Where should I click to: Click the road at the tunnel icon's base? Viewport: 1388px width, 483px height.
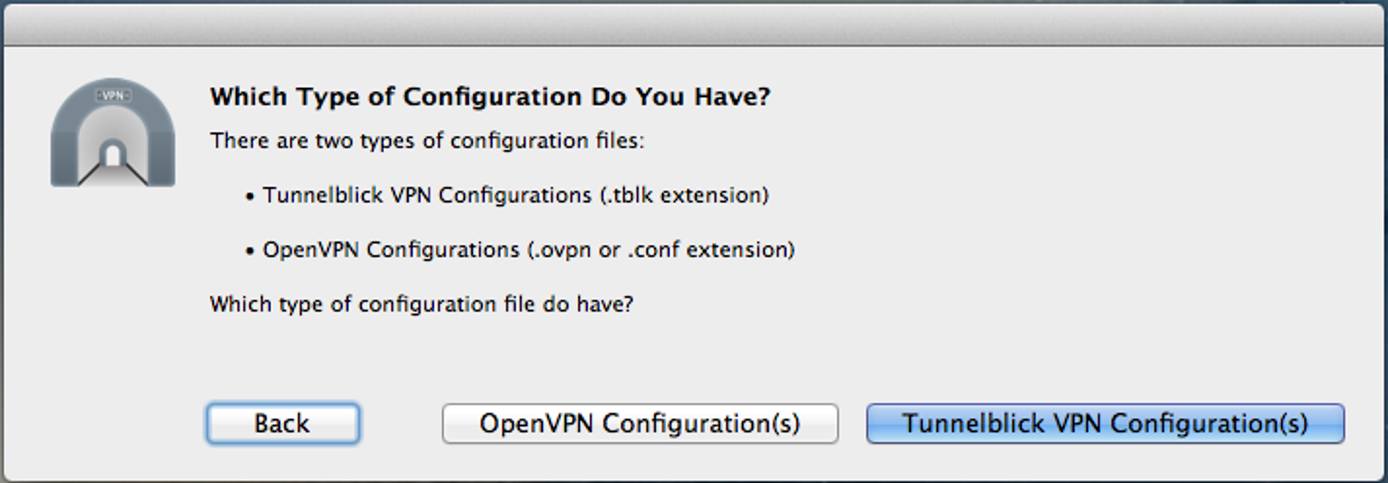(x=113, y=176)
